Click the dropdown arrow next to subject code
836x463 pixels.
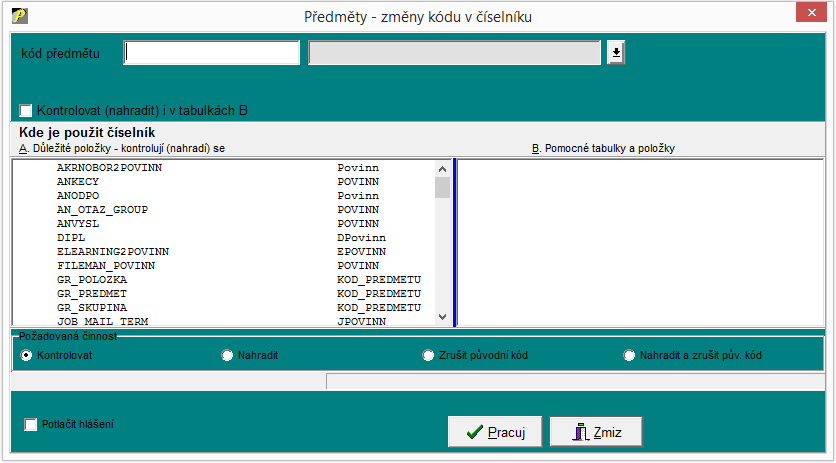615,53
